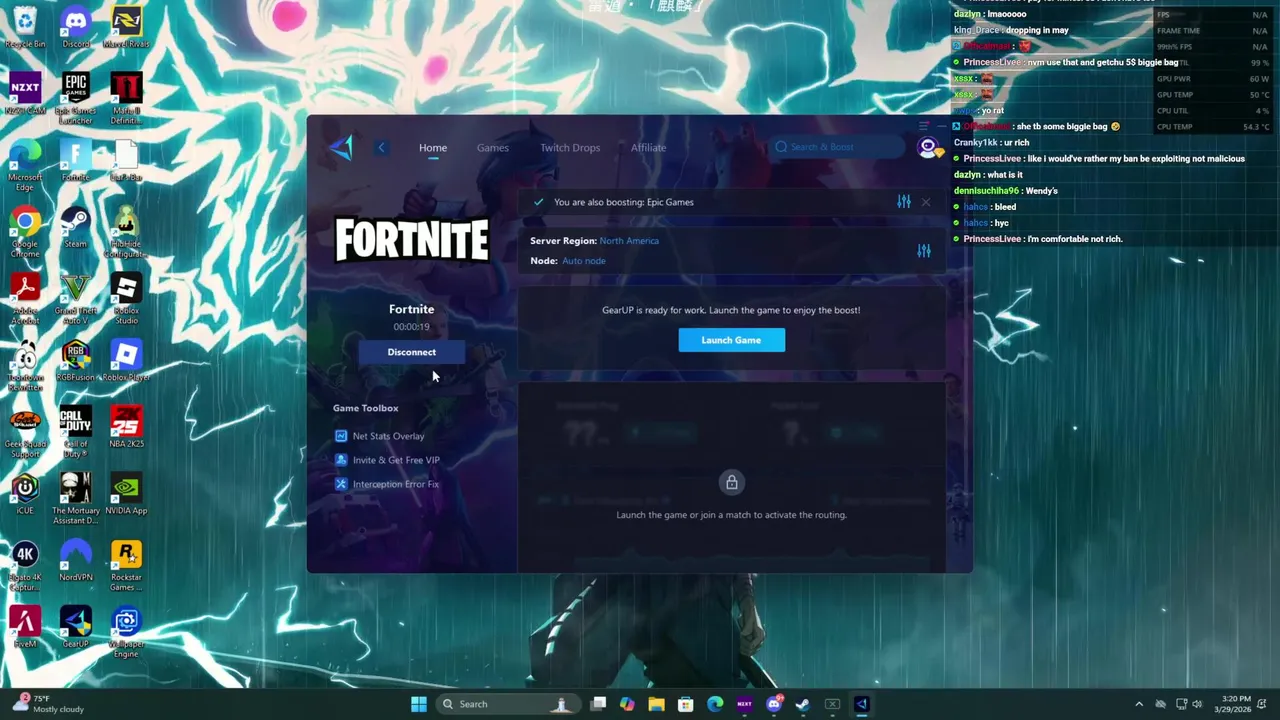Select the Fortnite desktop shortcut
1280x720 pixels.
(x=75, y=161)
